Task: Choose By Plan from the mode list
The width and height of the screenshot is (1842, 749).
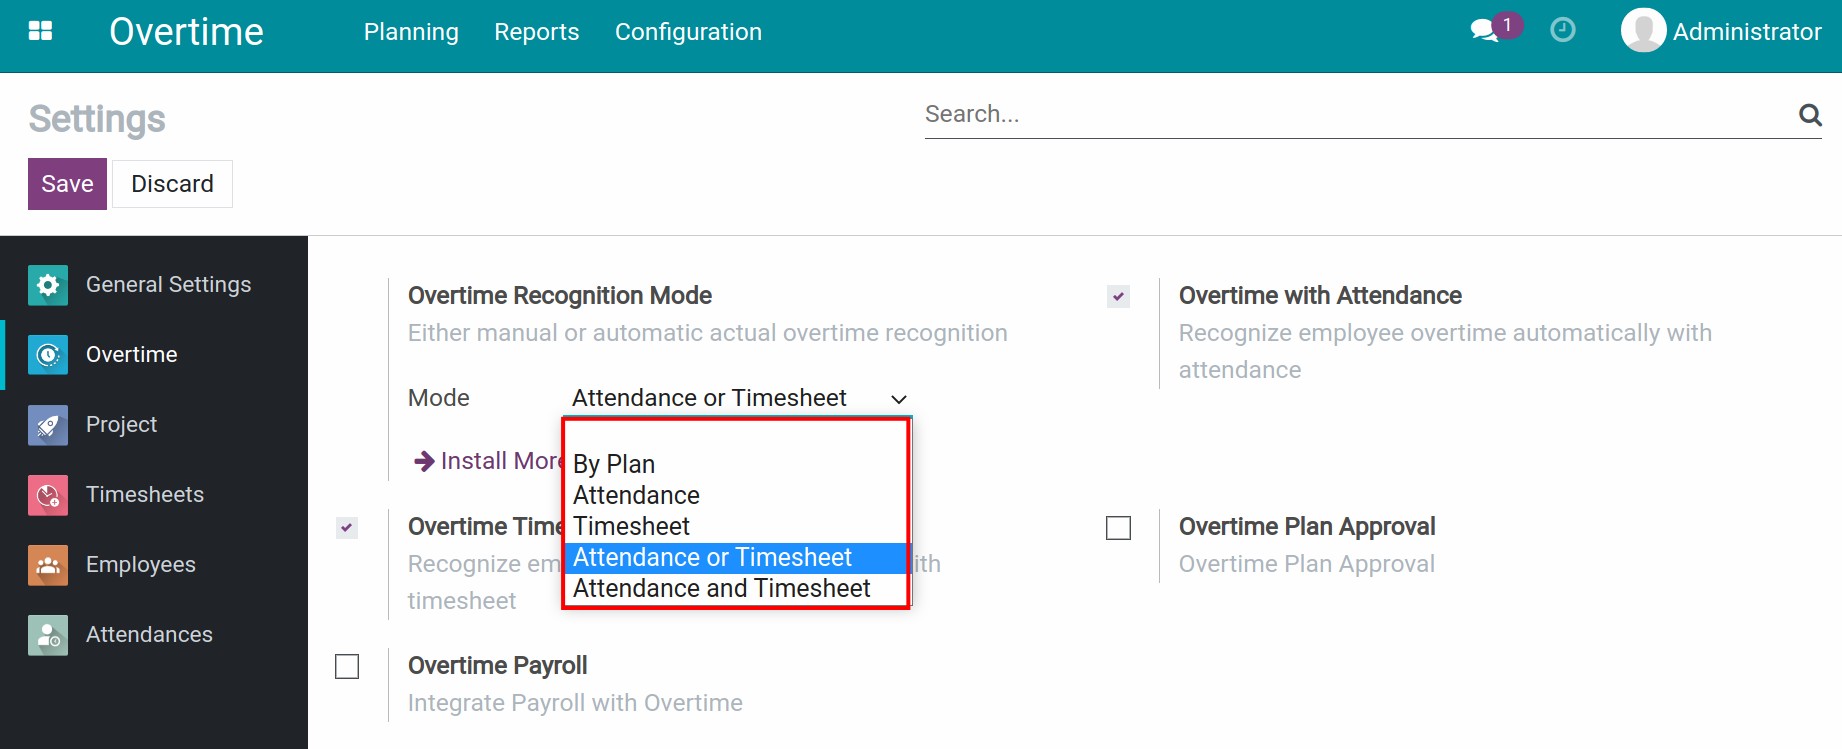Action: click(614, 463)
